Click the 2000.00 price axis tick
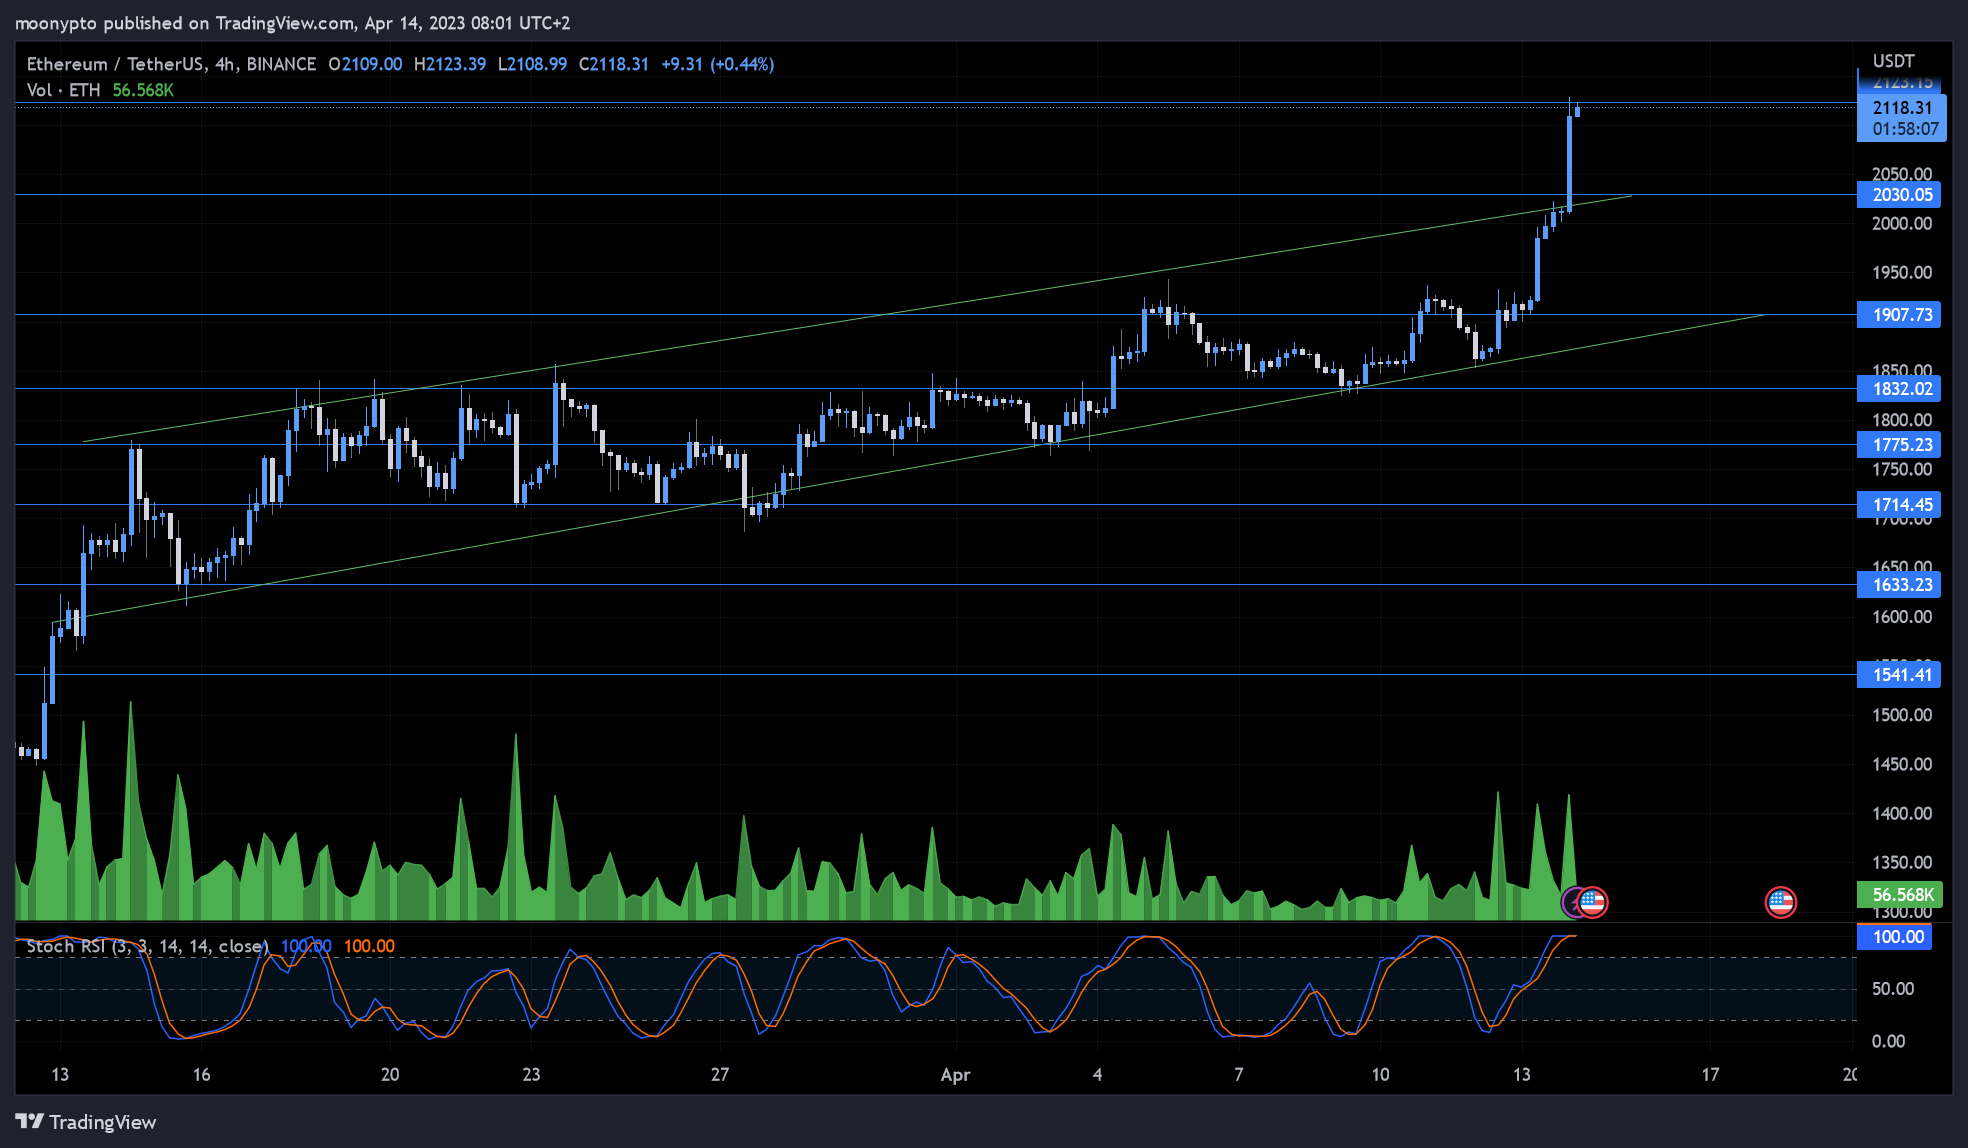This screenshot has height=1148, width=1968. pyautogui.click(x=1902, y=224)
